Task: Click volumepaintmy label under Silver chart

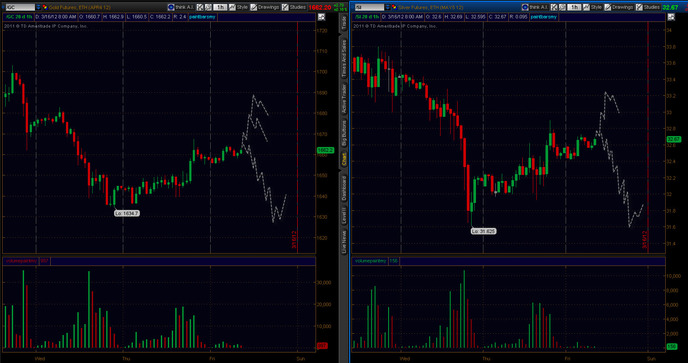Action: tap(371, 261)
